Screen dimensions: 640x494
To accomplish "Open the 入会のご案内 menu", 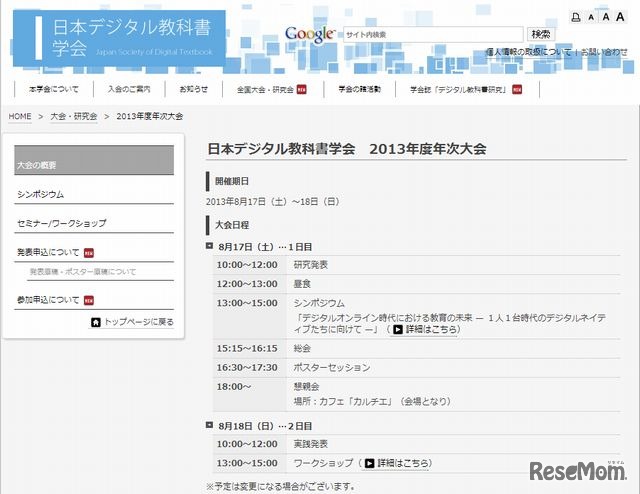I will (129, 89).
